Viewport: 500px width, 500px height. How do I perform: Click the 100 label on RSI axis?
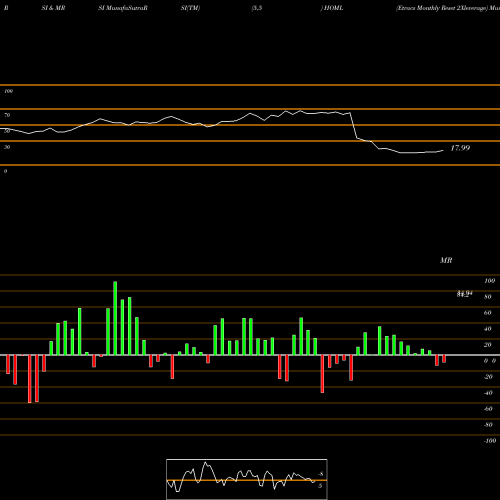[x=8, y=91]
